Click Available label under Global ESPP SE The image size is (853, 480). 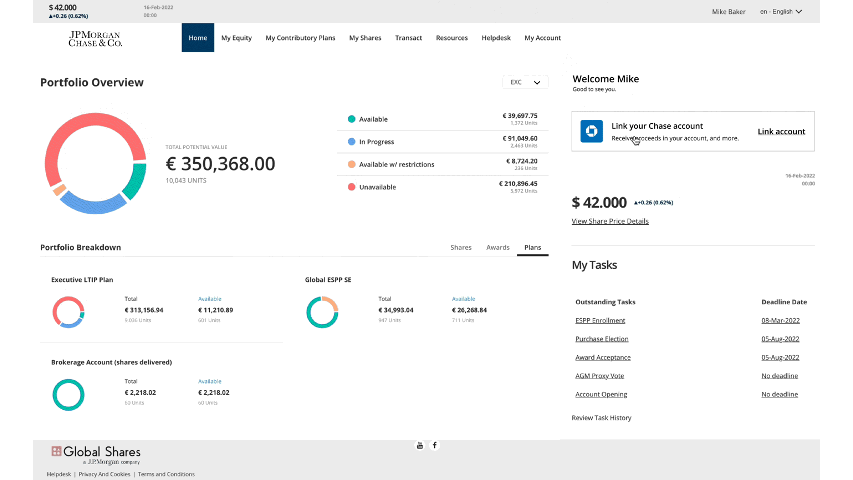click(463, 299)
